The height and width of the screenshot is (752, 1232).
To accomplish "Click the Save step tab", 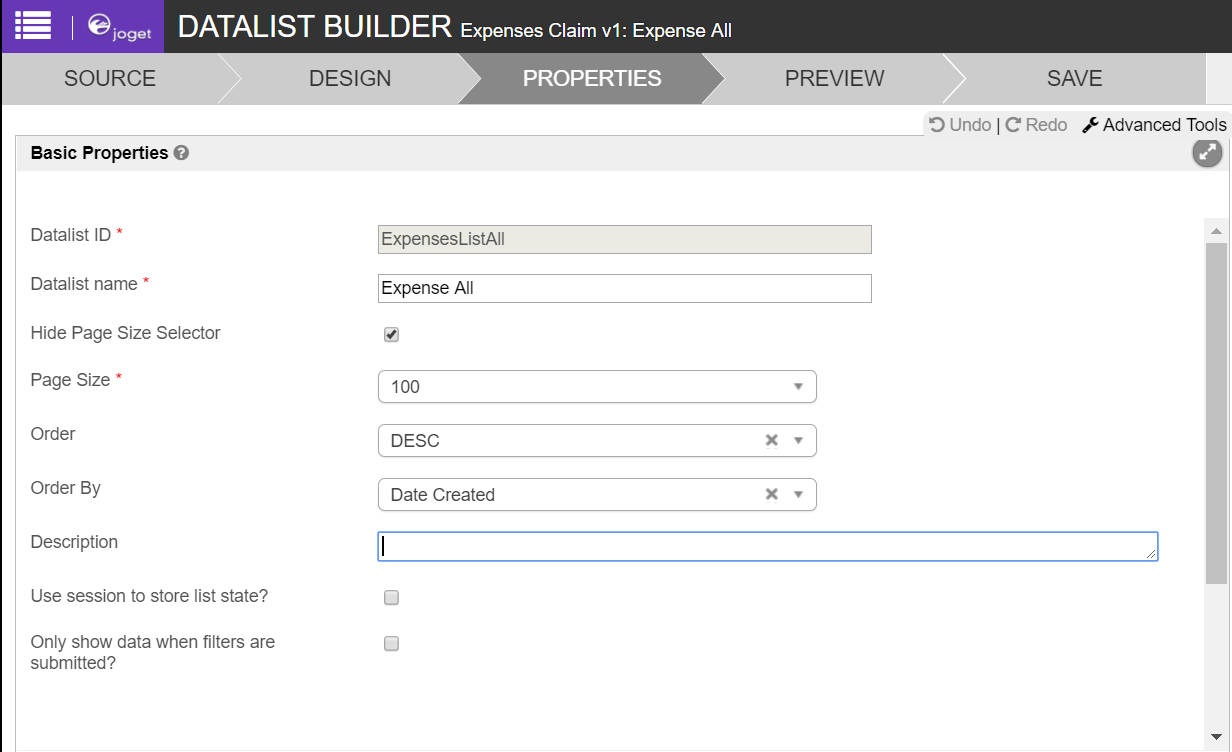I will pos(1074,79).
